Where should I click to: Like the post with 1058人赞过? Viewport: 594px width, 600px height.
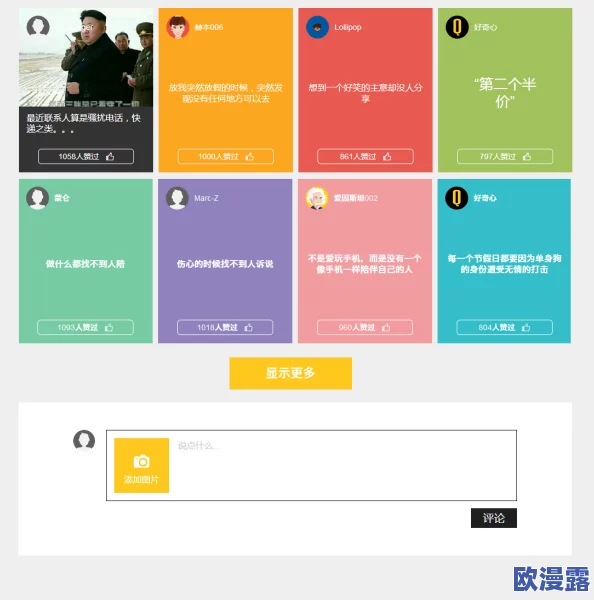(86, 156)
